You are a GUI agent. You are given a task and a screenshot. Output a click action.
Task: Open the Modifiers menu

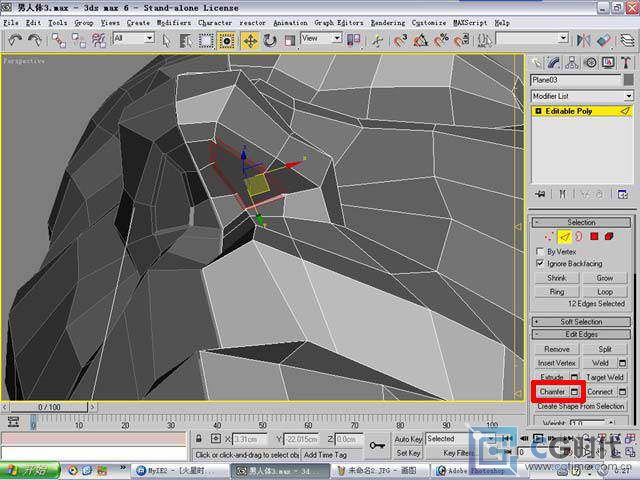pos(173,23)
